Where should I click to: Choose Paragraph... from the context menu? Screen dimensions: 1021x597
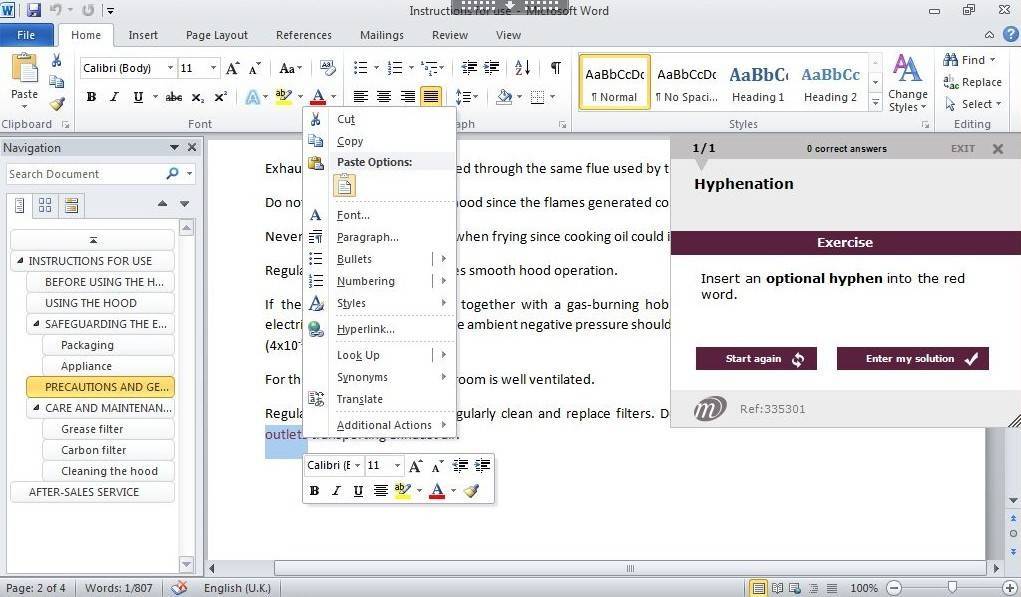[367, 237]
